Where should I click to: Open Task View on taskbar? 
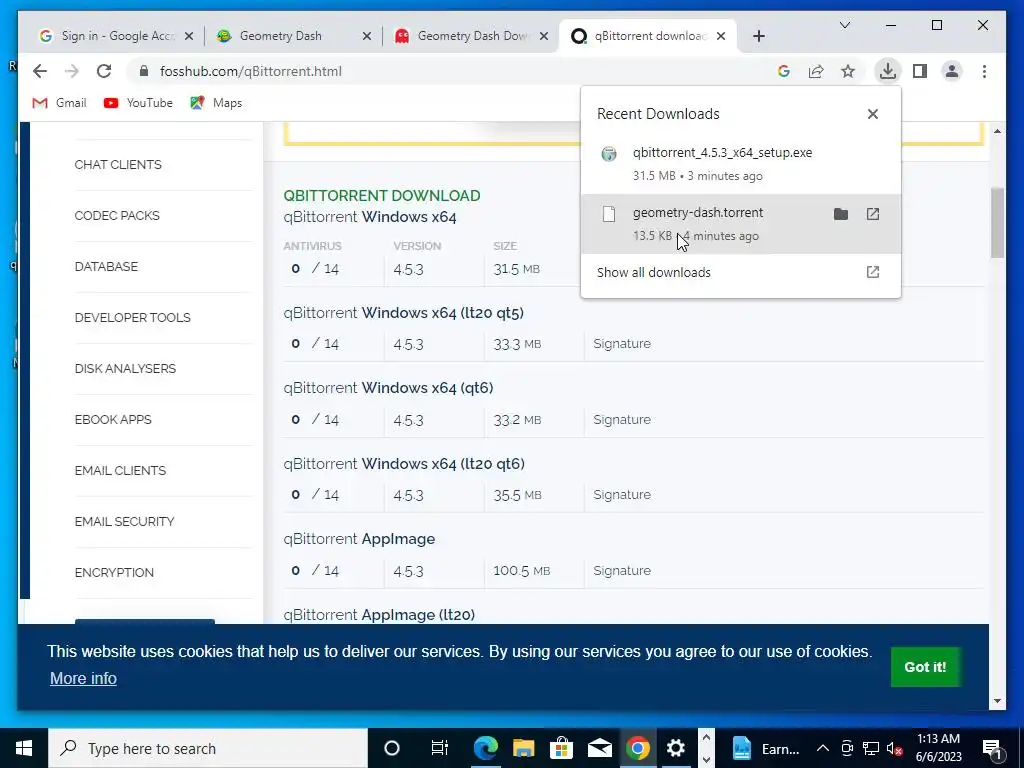[440, 748]
